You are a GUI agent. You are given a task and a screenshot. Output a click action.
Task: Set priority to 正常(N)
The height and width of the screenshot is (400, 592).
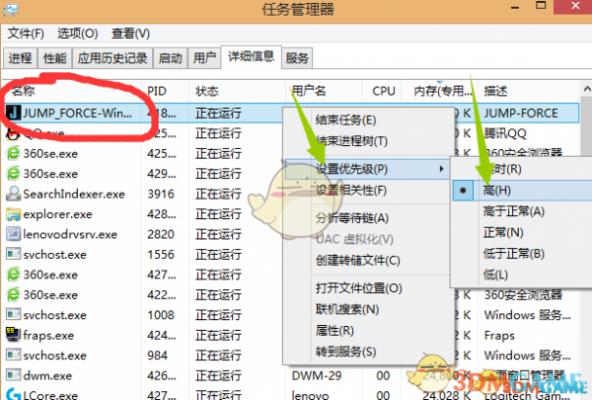pyautogui.click(x=503, y=232)
